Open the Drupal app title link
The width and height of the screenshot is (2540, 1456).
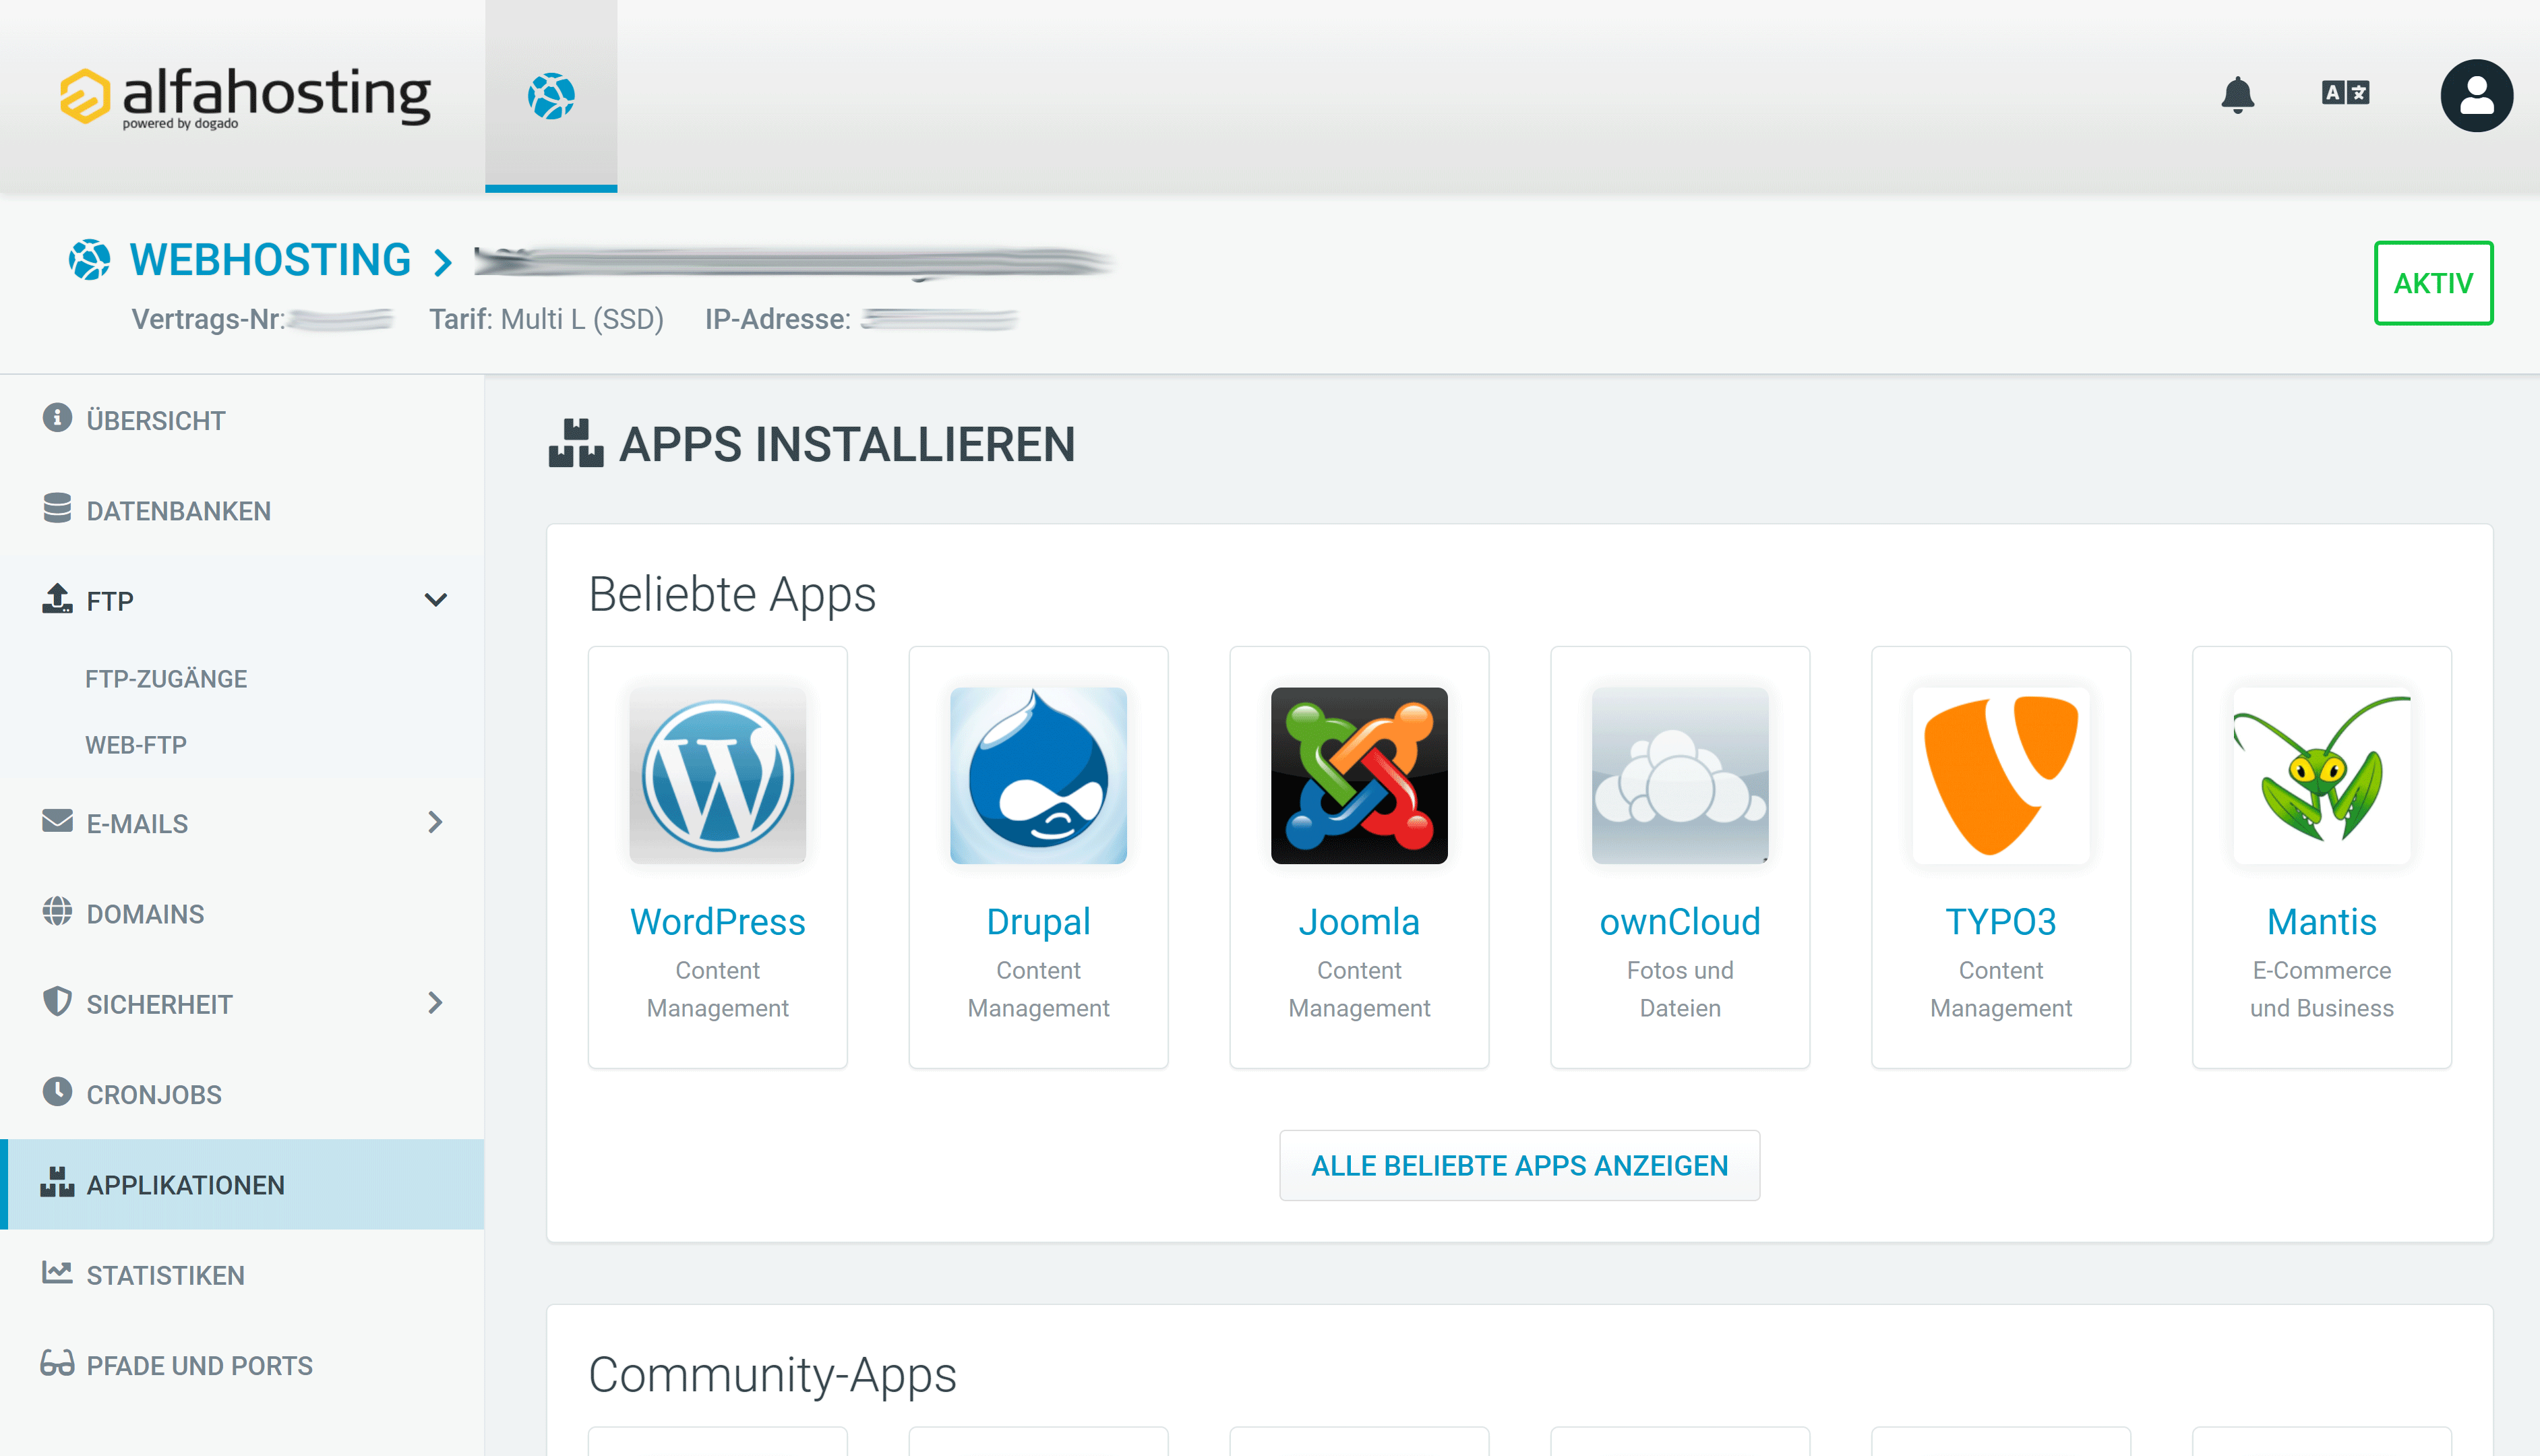coord(1038,922)
